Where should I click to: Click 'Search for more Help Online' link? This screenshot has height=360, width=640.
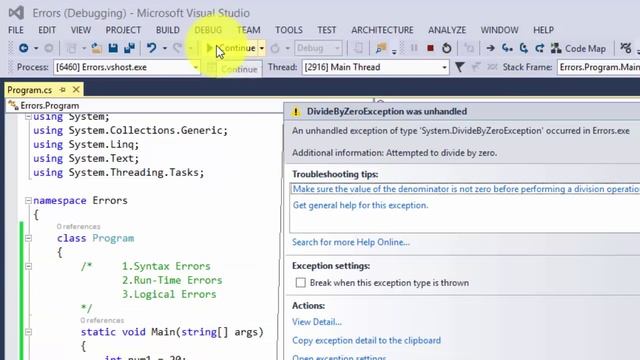pos(351,242)
